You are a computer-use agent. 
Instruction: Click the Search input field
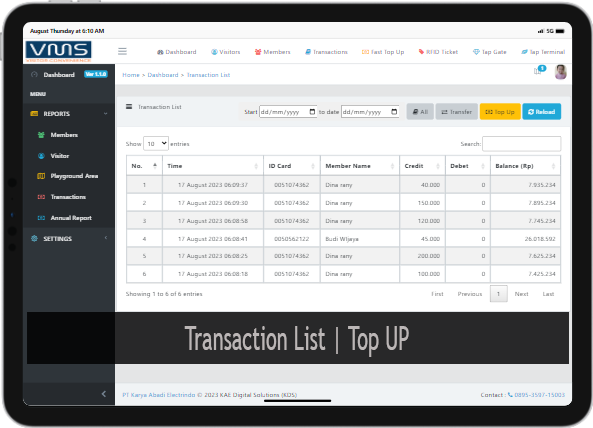click(522, 144)
